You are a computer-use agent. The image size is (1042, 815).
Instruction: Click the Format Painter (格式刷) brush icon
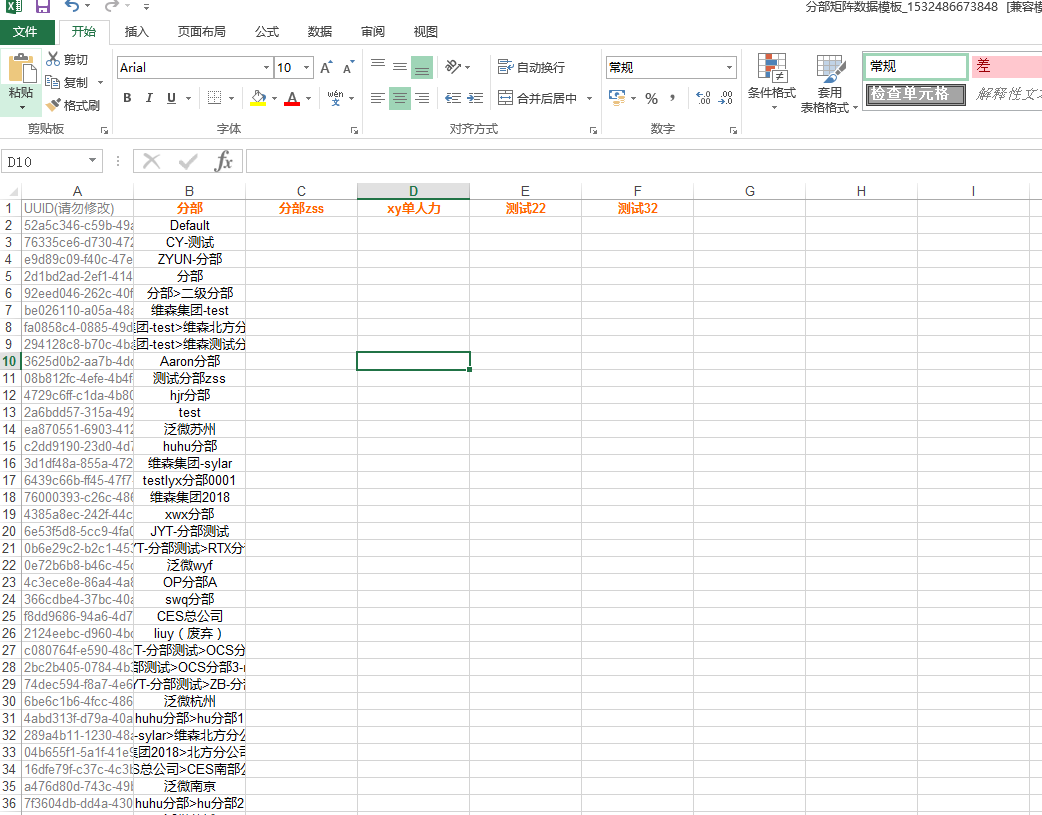pyautogui.click(x=53, y=105)
